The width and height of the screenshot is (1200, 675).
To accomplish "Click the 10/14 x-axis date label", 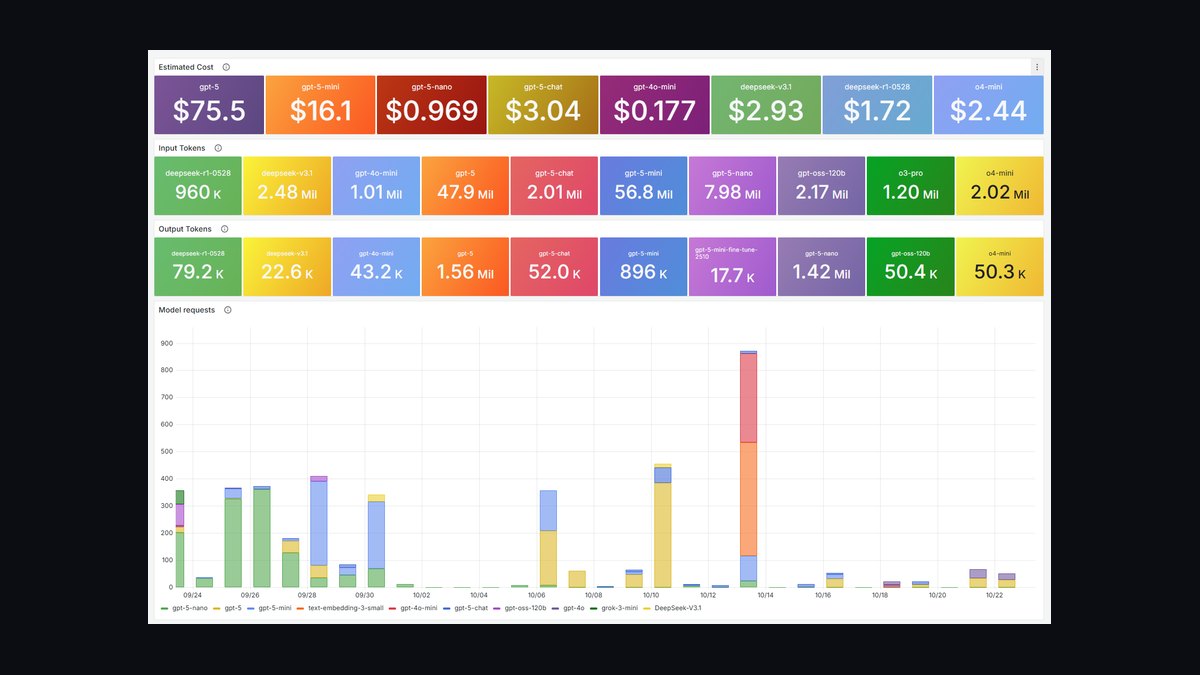I will pos(766,595).
